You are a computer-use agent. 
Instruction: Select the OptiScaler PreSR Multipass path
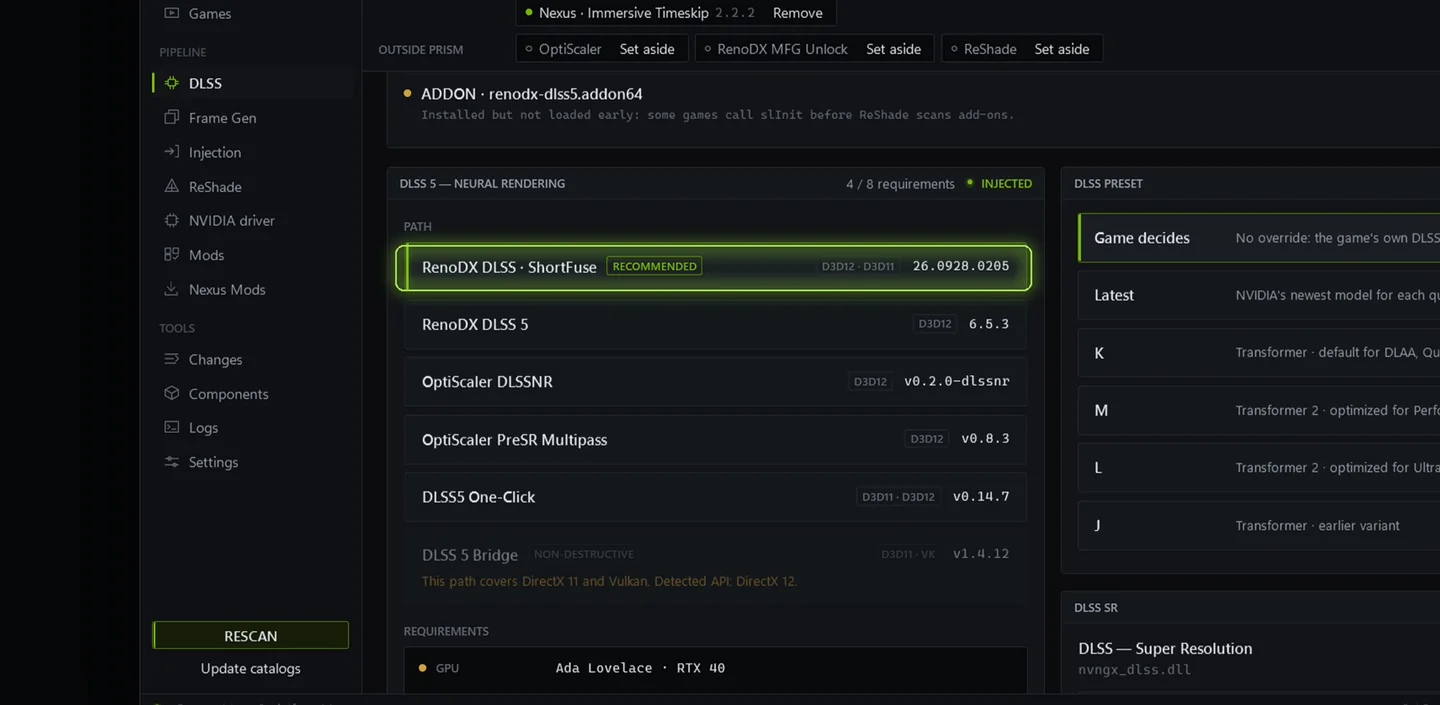715,439
